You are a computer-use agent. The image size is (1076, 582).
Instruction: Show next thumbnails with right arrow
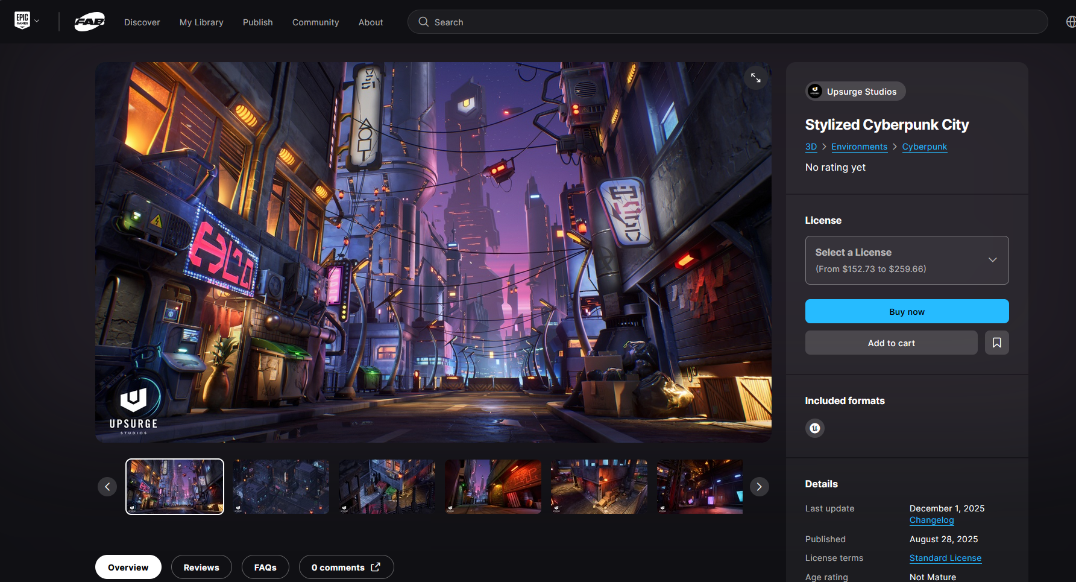click(x=759, y=487)
